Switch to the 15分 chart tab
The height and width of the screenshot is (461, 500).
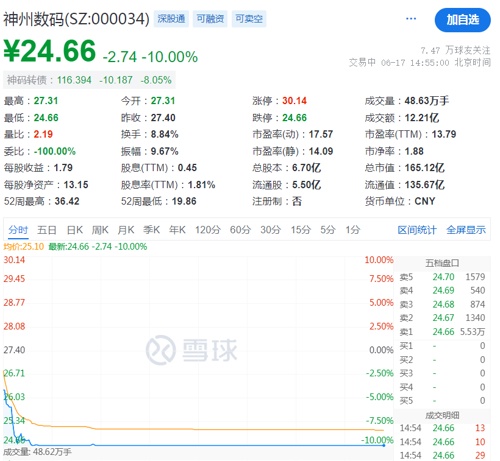(x=301, y=230)
